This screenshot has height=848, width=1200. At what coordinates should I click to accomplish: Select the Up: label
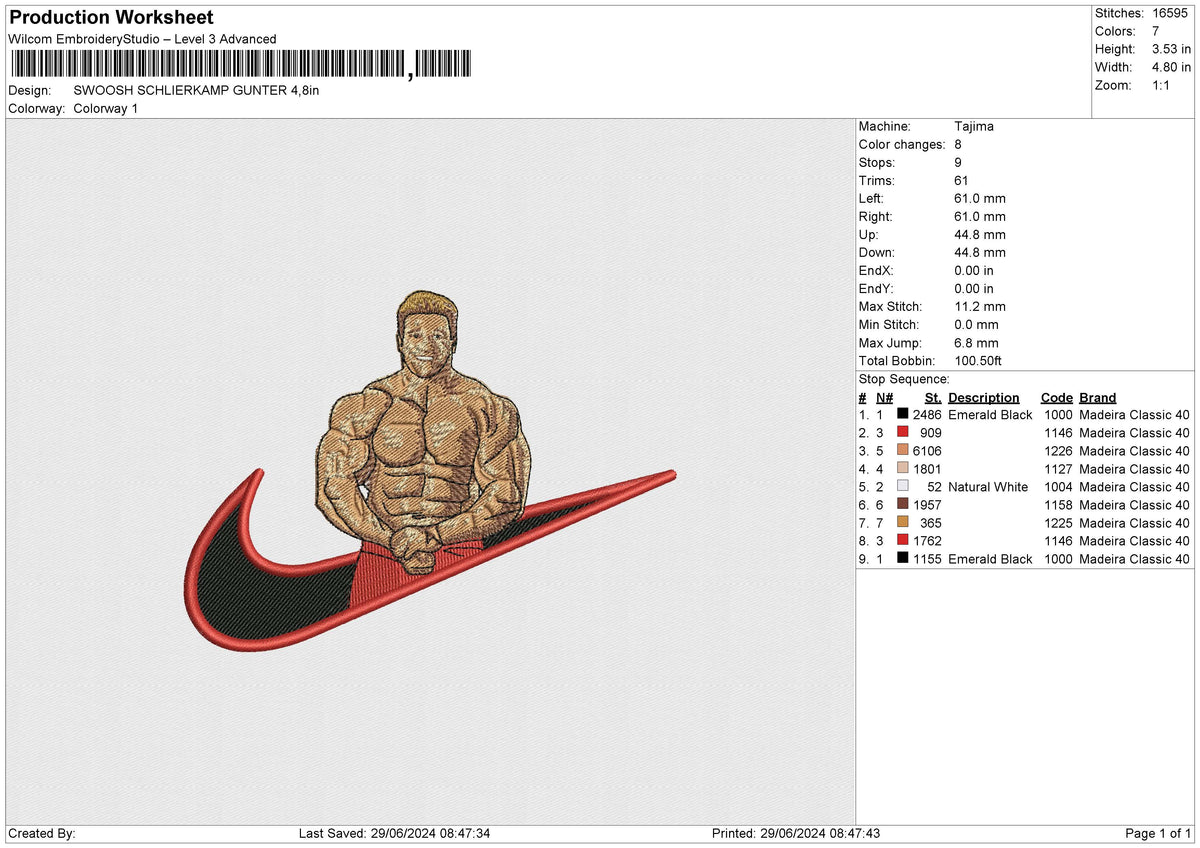(x=869, y=235)
